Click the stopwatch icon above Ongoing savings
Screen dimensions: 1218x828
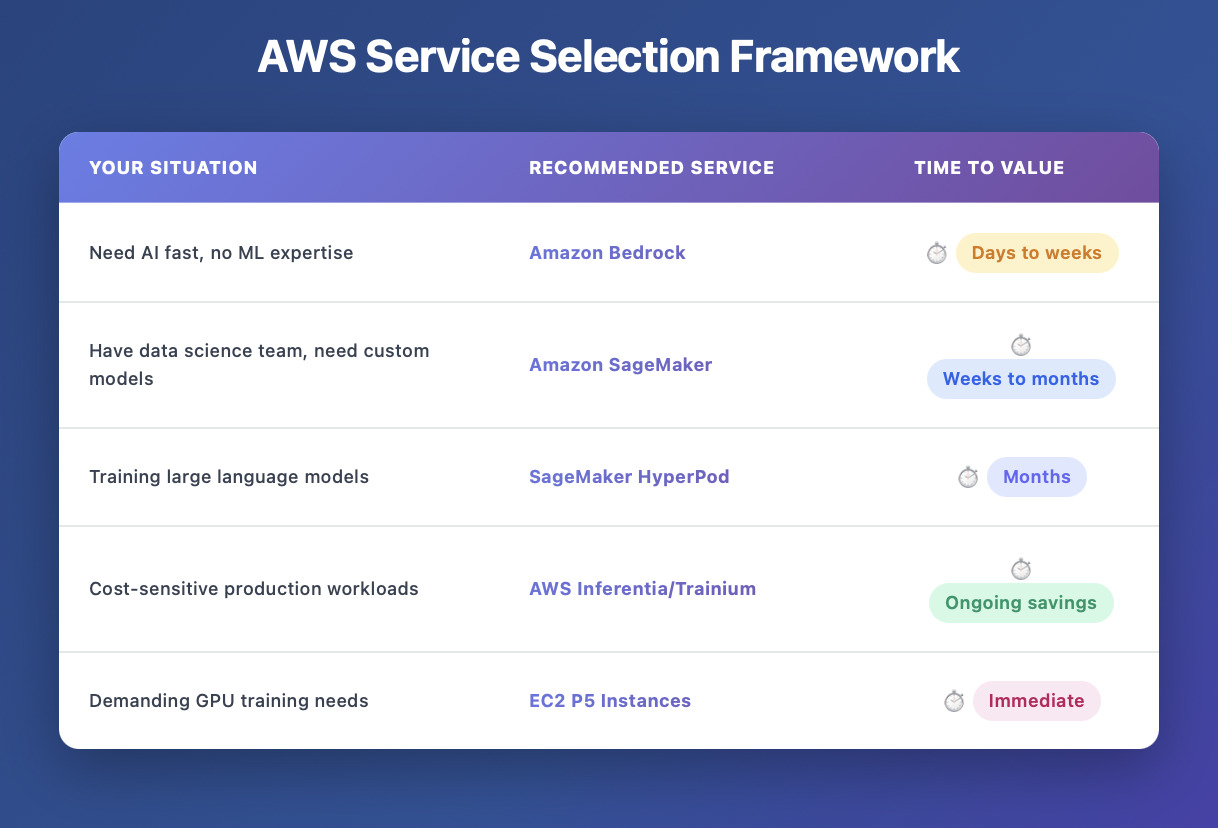(x=1020, y=570)
